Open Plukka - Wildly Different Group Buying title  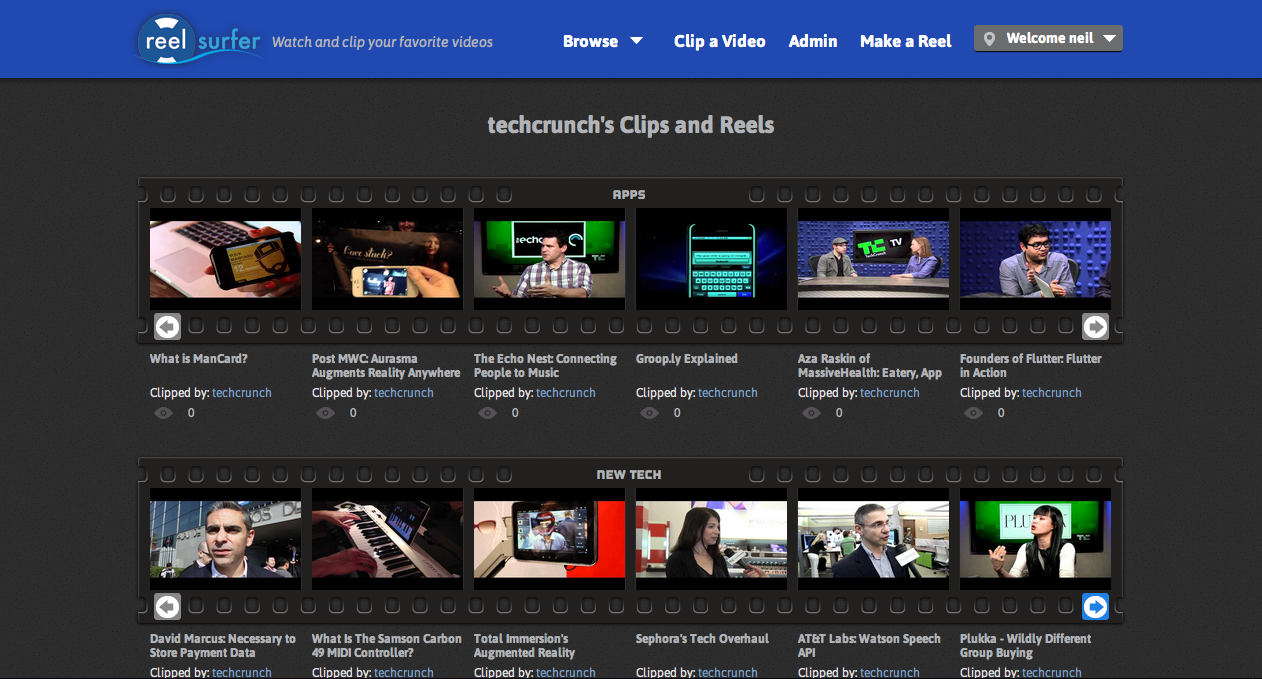click(x=1025, y=645)
